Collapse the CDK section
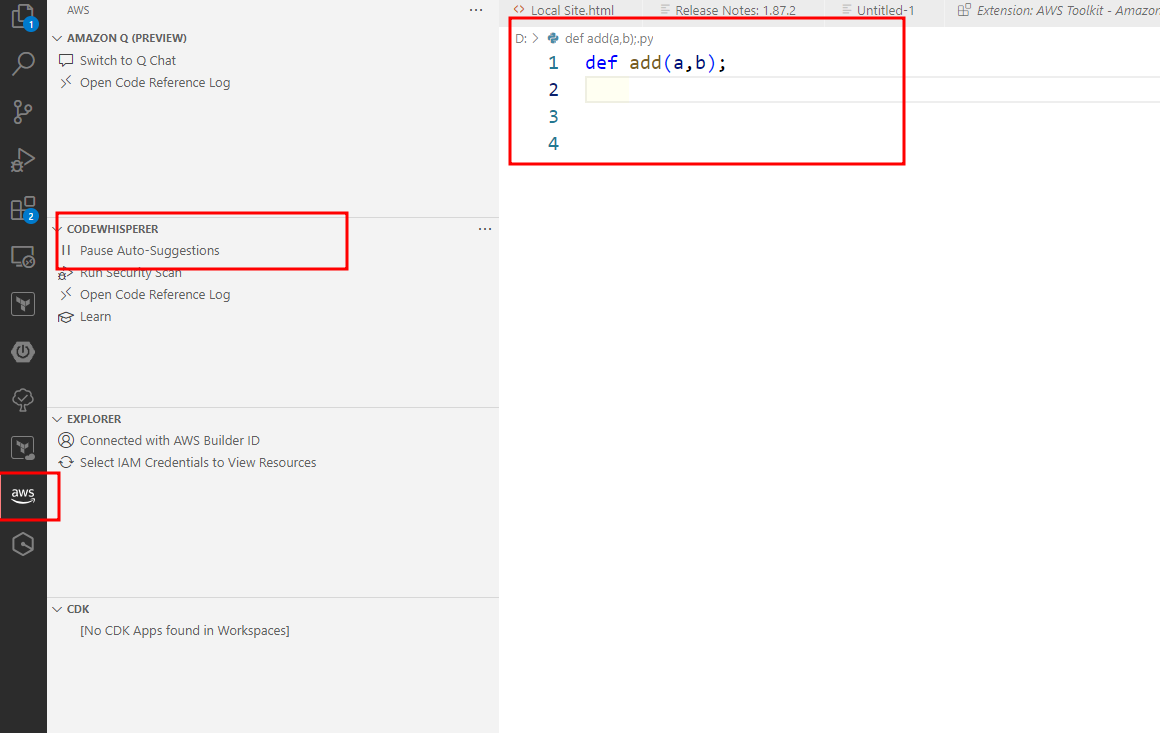This screenshot has width=1160, height=733. (57, 609)
